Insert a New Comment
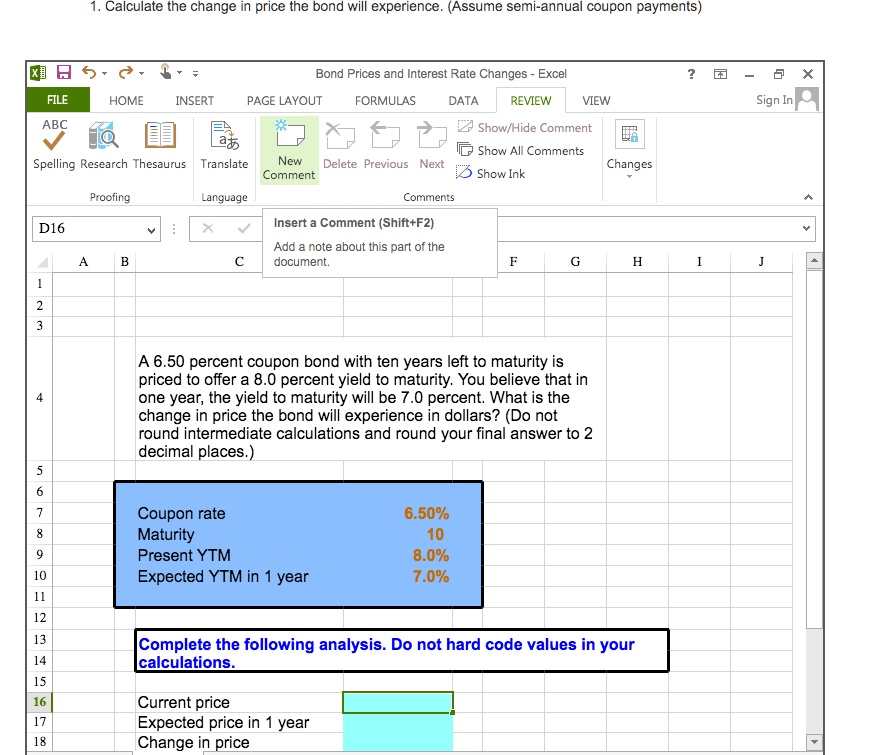 click(288, 150)
